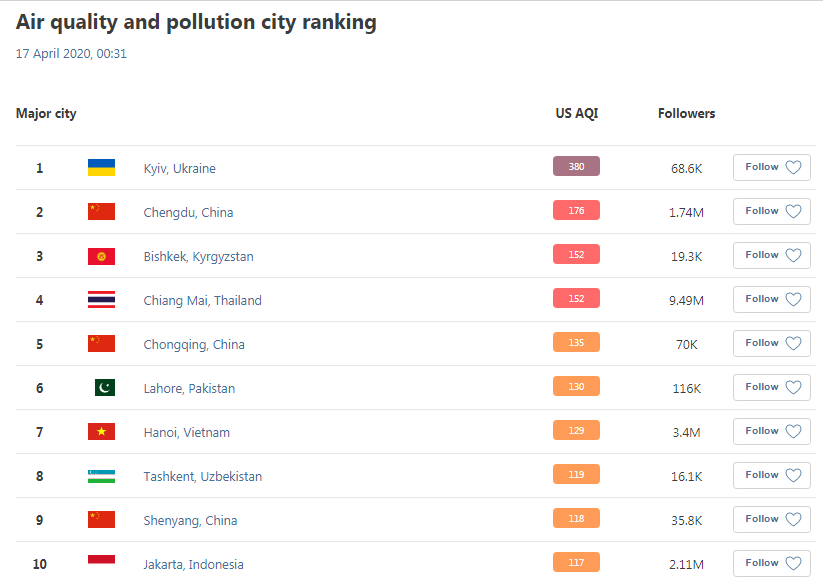
Task: Click the Indonesia flag icon
Action: 101,562
